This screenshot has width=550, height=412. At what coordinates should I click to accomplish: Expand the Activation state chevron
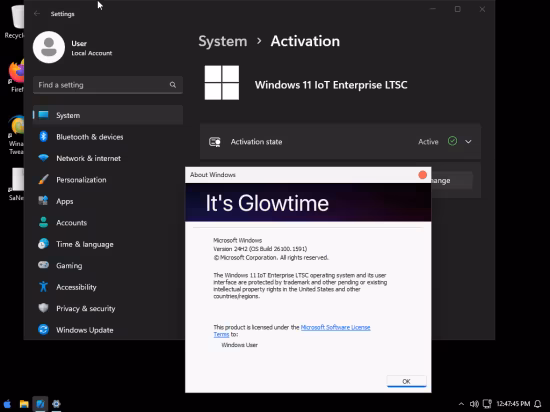click(x=468, y=142)
